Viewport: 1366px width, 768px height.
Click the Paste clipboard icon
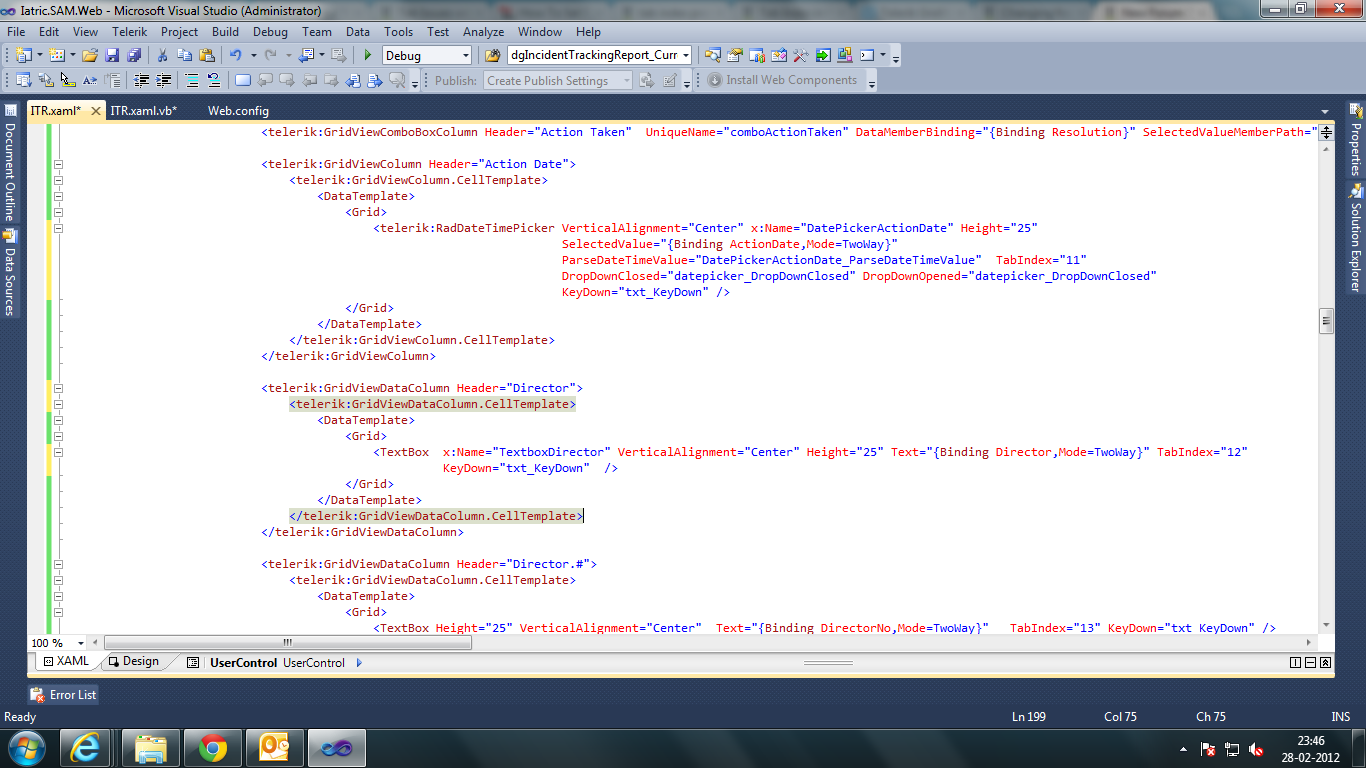207,55
